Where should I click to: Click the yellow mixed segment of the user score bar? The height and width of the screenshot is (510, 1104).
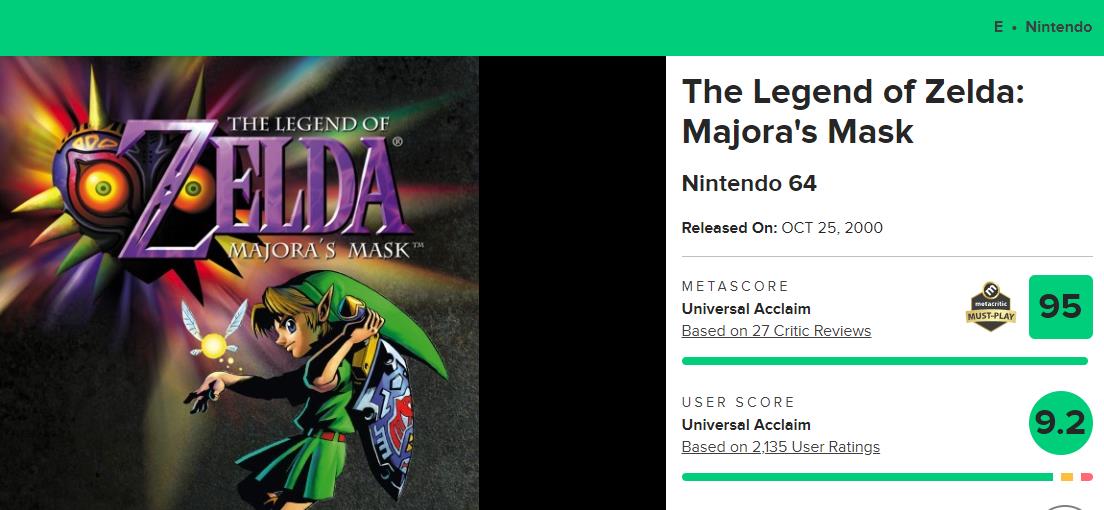tap(1066, 477)
